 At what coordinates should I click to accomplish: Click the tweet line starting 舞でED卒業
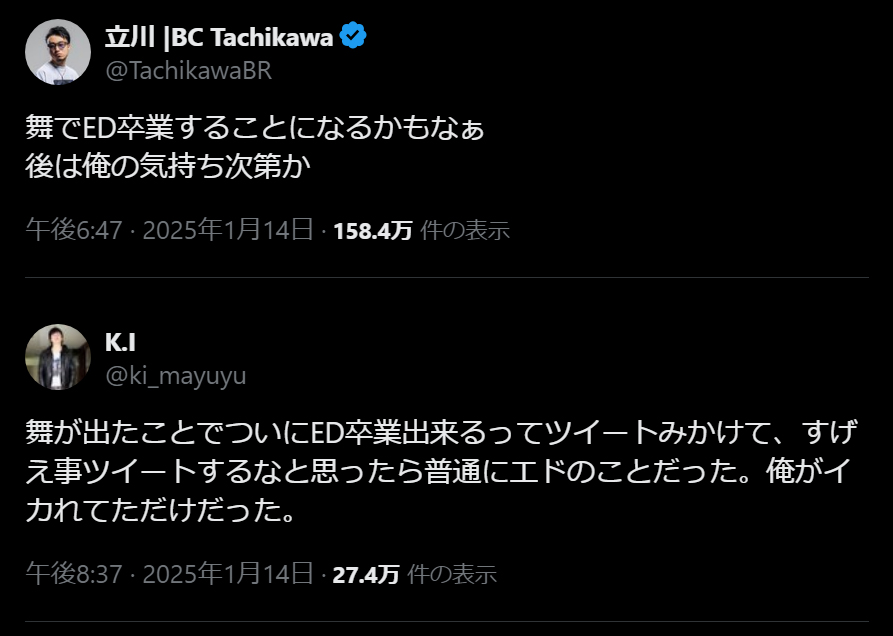[x=261, y=130]
